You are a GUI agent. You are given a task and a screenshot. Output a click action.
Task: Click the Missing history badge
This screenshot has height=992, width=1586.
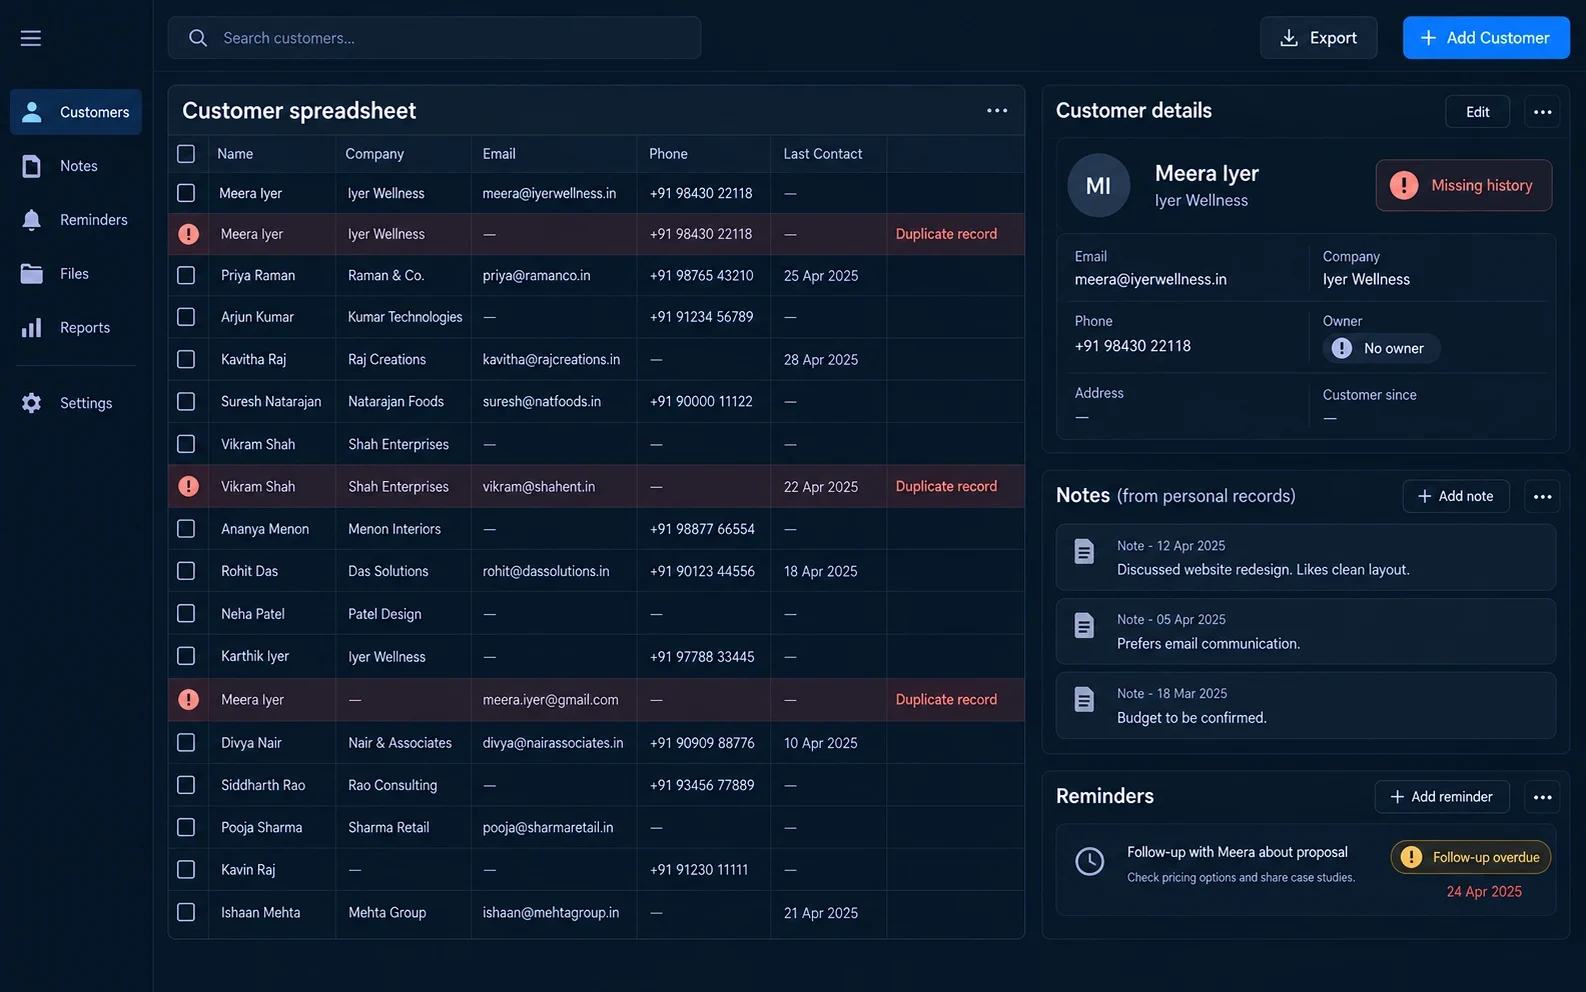click(x=1464, y=185)
